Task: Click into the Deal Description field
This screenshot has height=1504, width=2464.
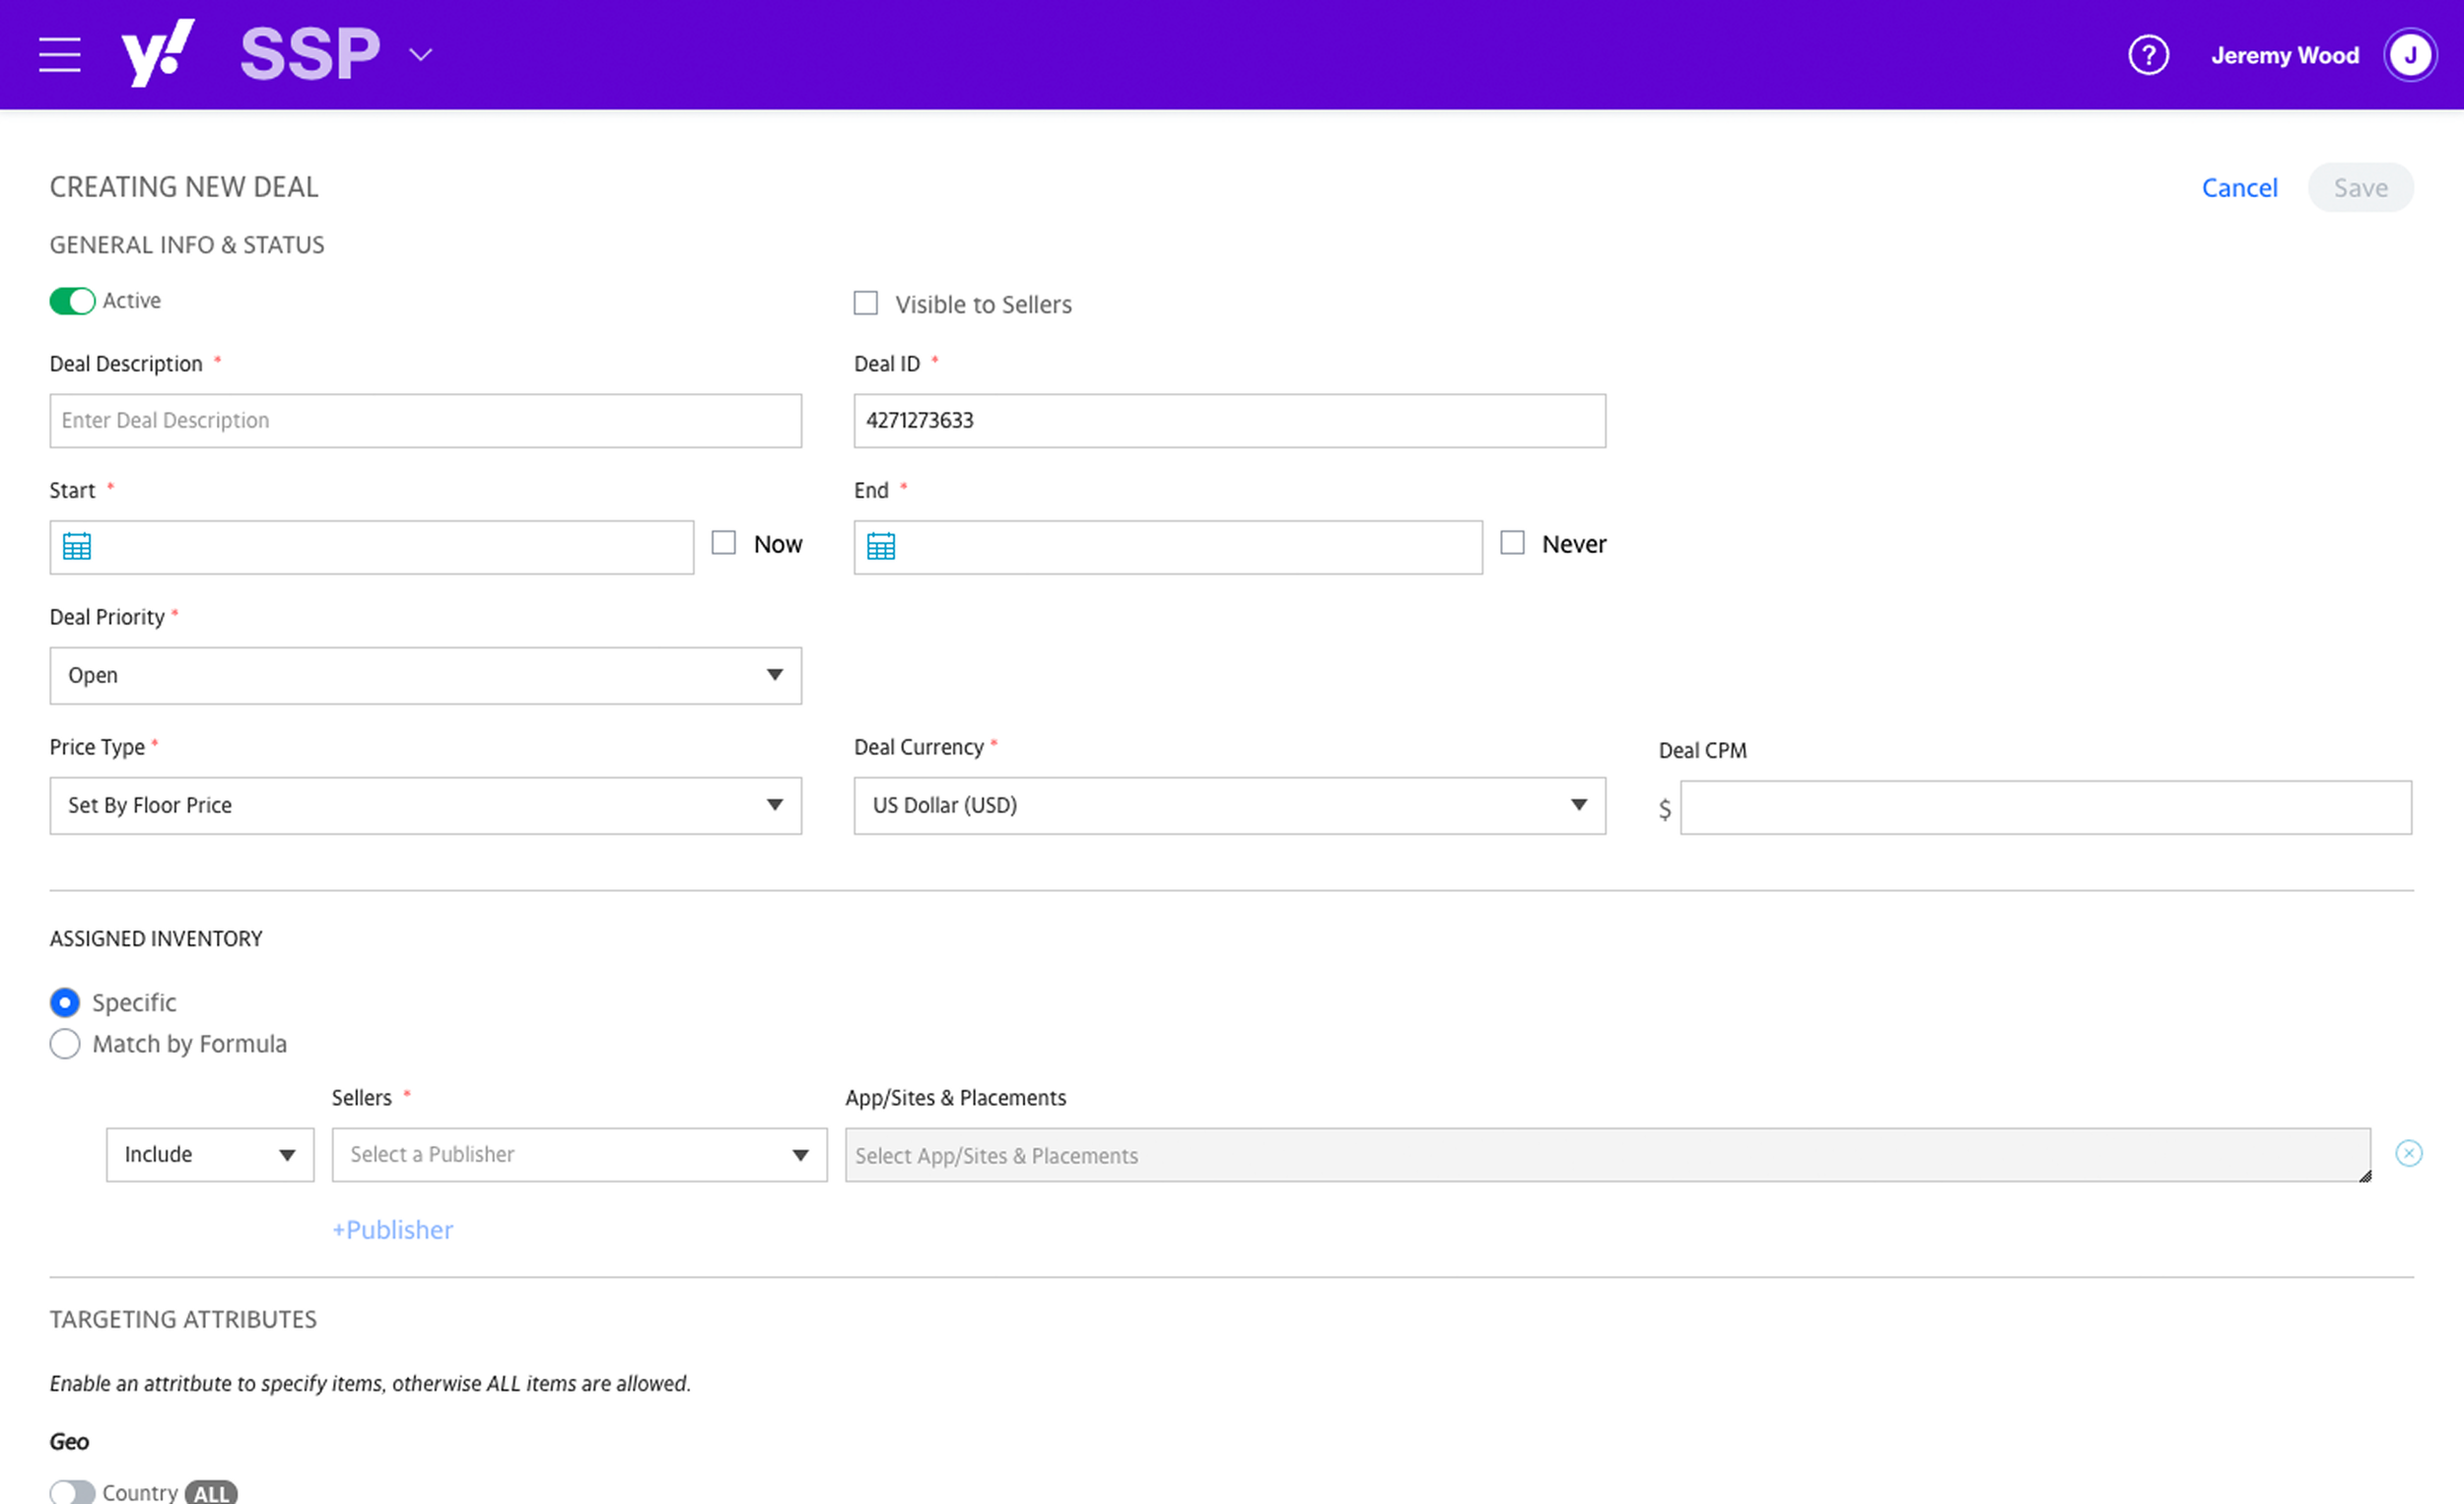Action: (x=425, y=421)
